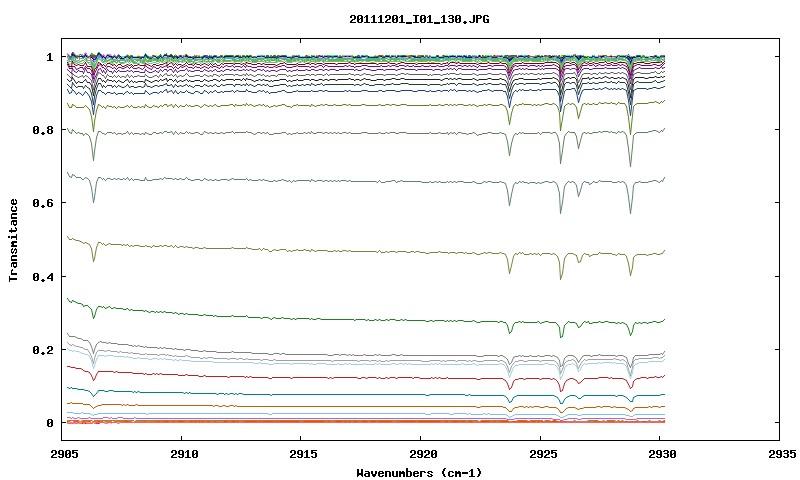800x480 pixels.
Task: Click the Wavenumbers (cm-1) x-axis label
Action: coord(419,473)
